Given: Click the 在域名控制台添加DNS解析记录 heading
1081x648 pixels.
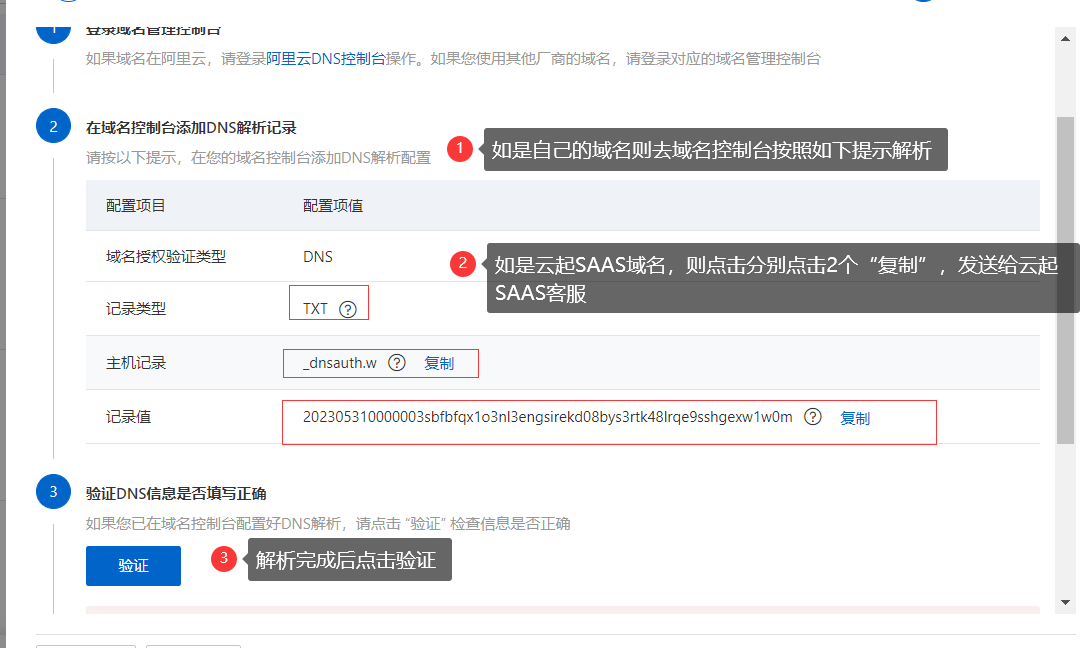Looking at the screenshot, I should (191, 128).
